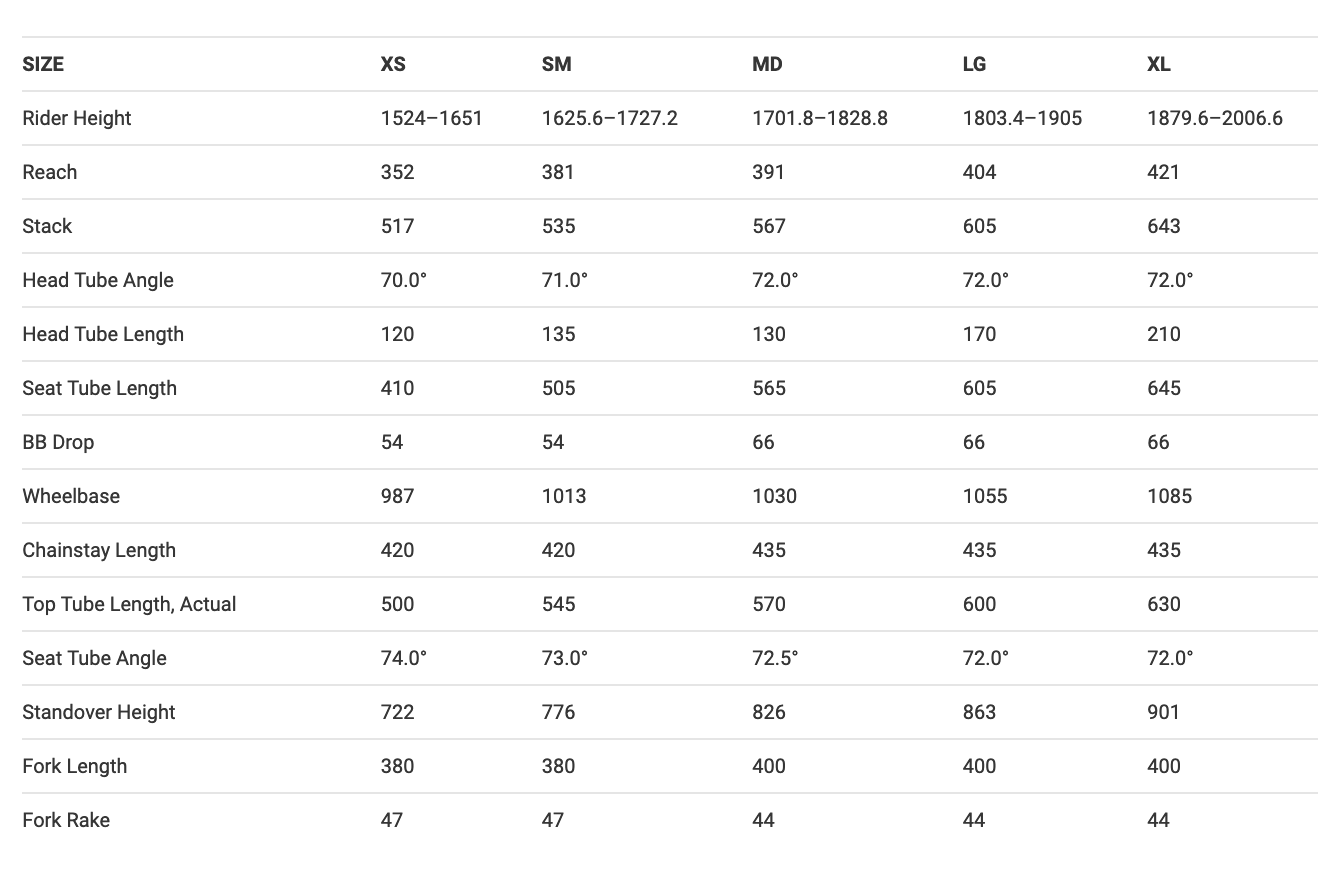The height and width of the screenshot is (886, 1318).
Task: Select the SM size column header
Action: pyautogui.click(x=557, y=64)
